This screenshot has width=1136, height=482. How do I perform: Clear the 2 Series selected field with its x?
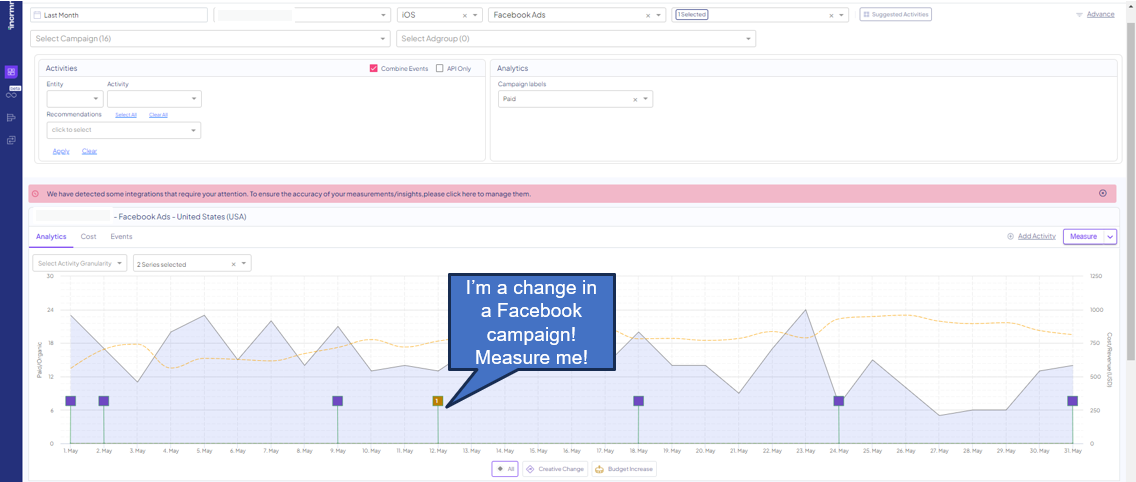tap(233, 265)
